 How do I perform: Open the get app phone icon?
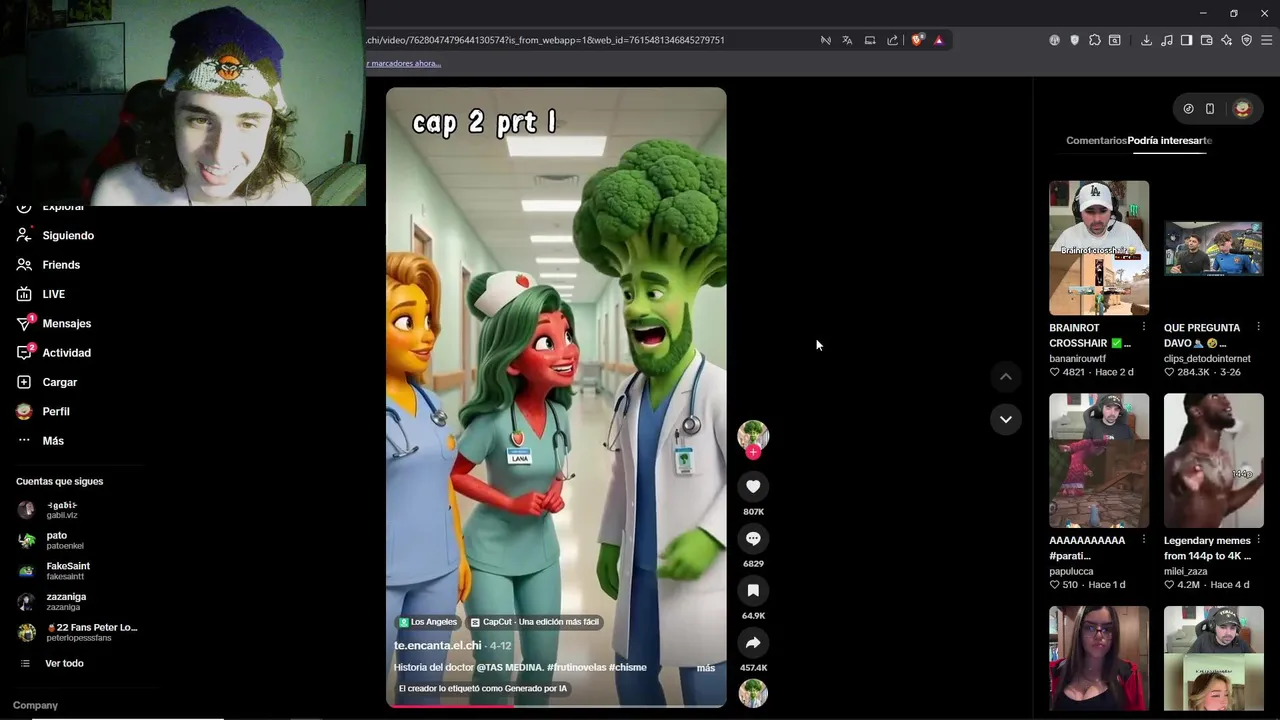point(1210,109)
